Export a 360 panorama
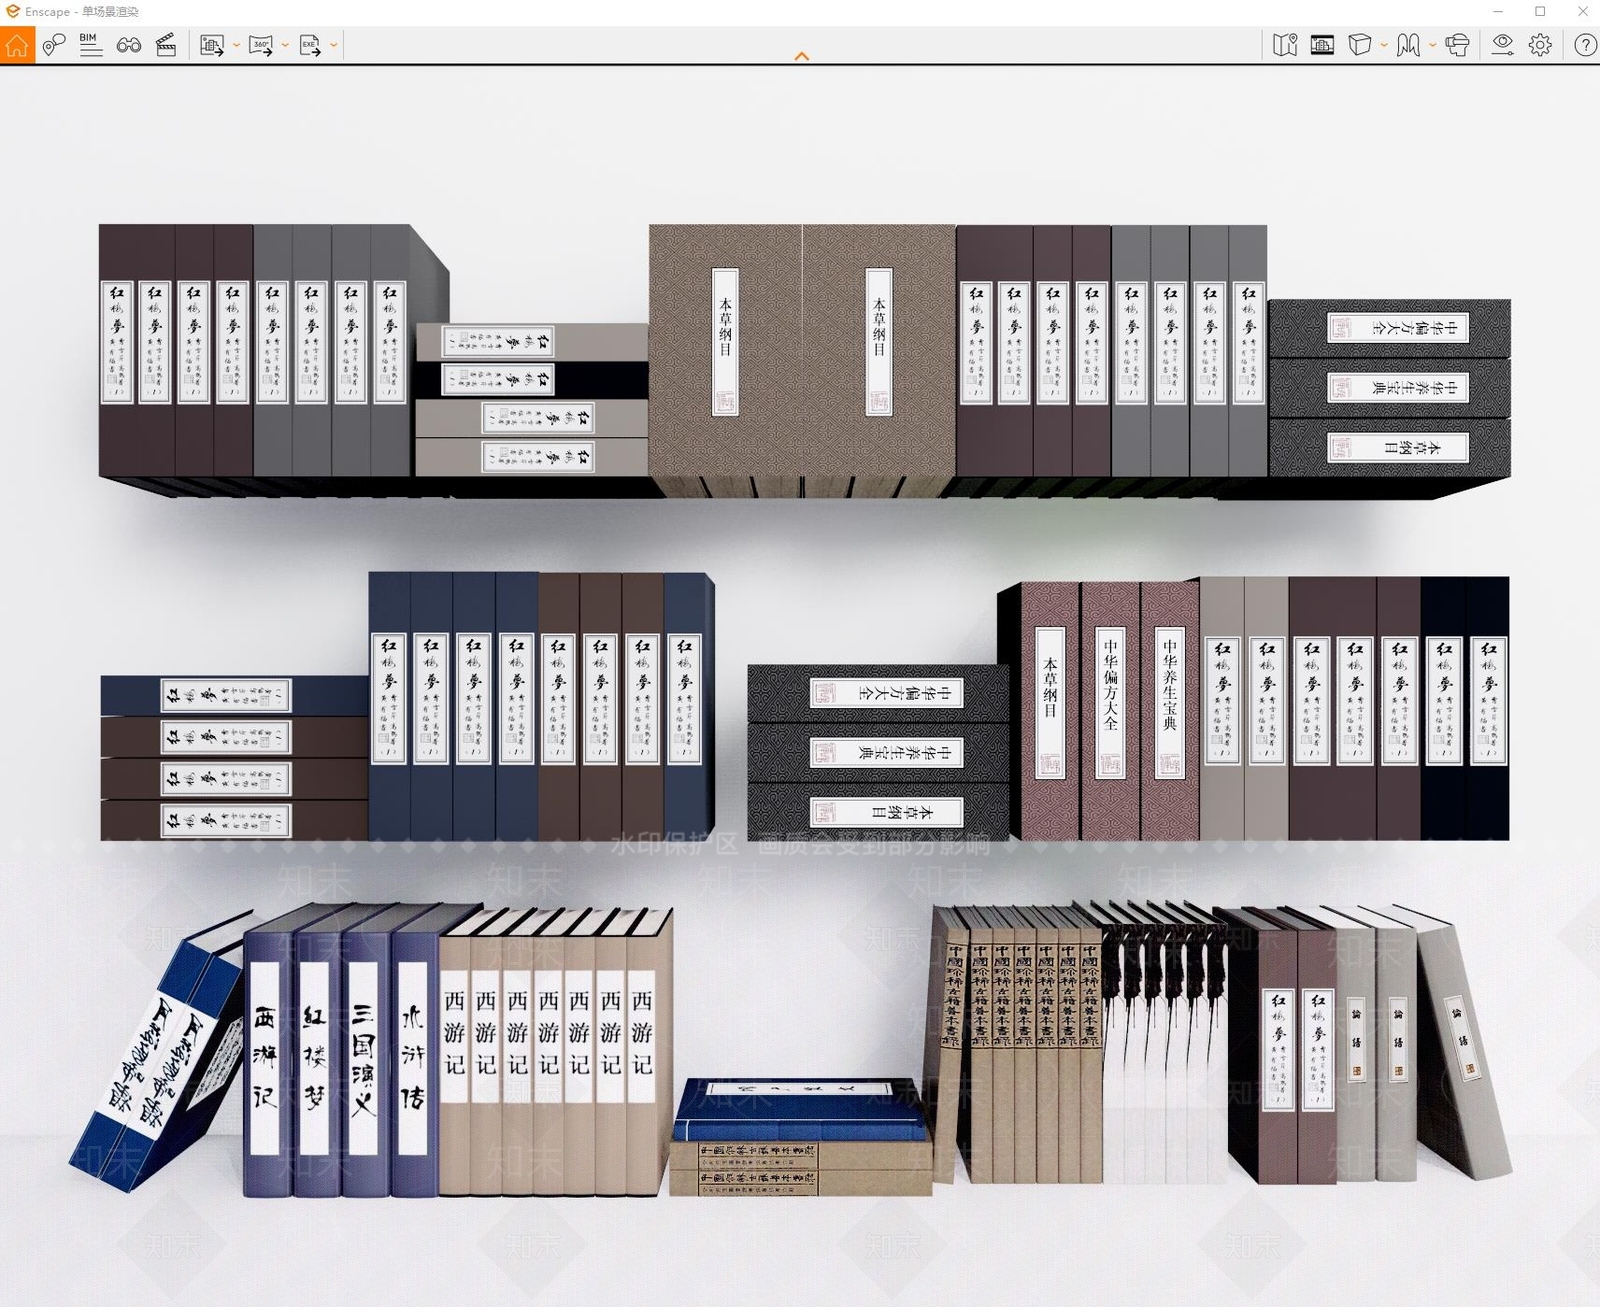The image size is (1600, 1307). [261, 45]
